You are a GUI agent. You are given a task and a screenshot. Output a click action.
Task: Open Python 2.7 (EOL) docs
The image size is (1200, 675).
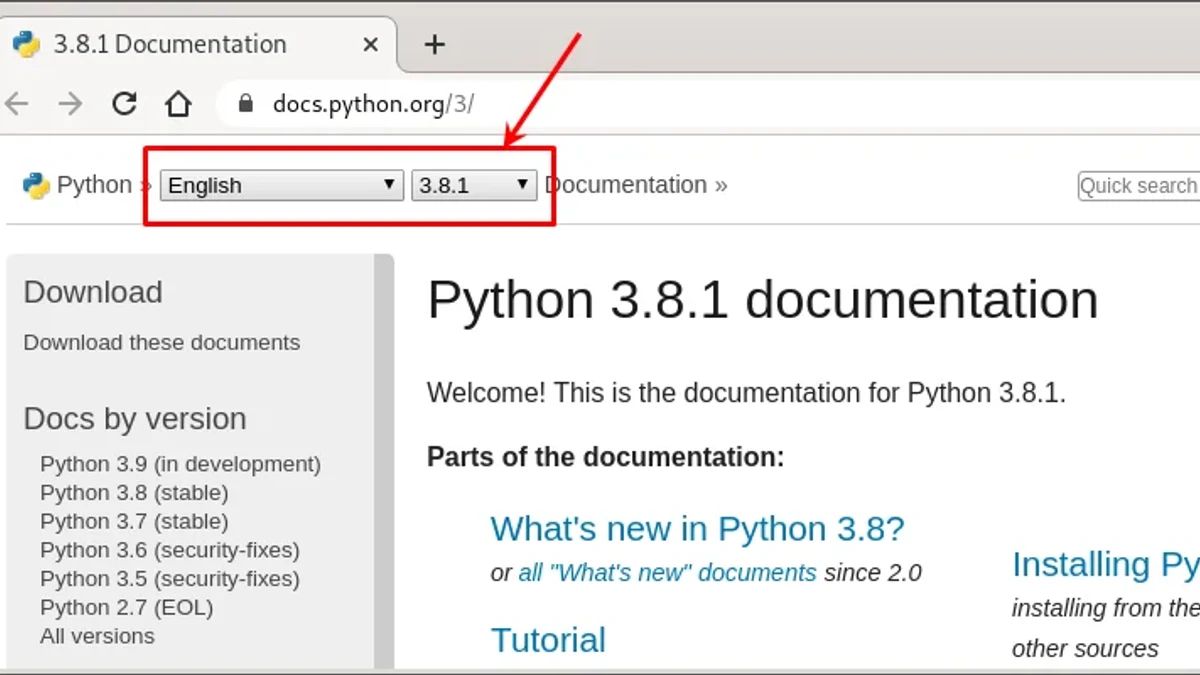pos(127,608)
